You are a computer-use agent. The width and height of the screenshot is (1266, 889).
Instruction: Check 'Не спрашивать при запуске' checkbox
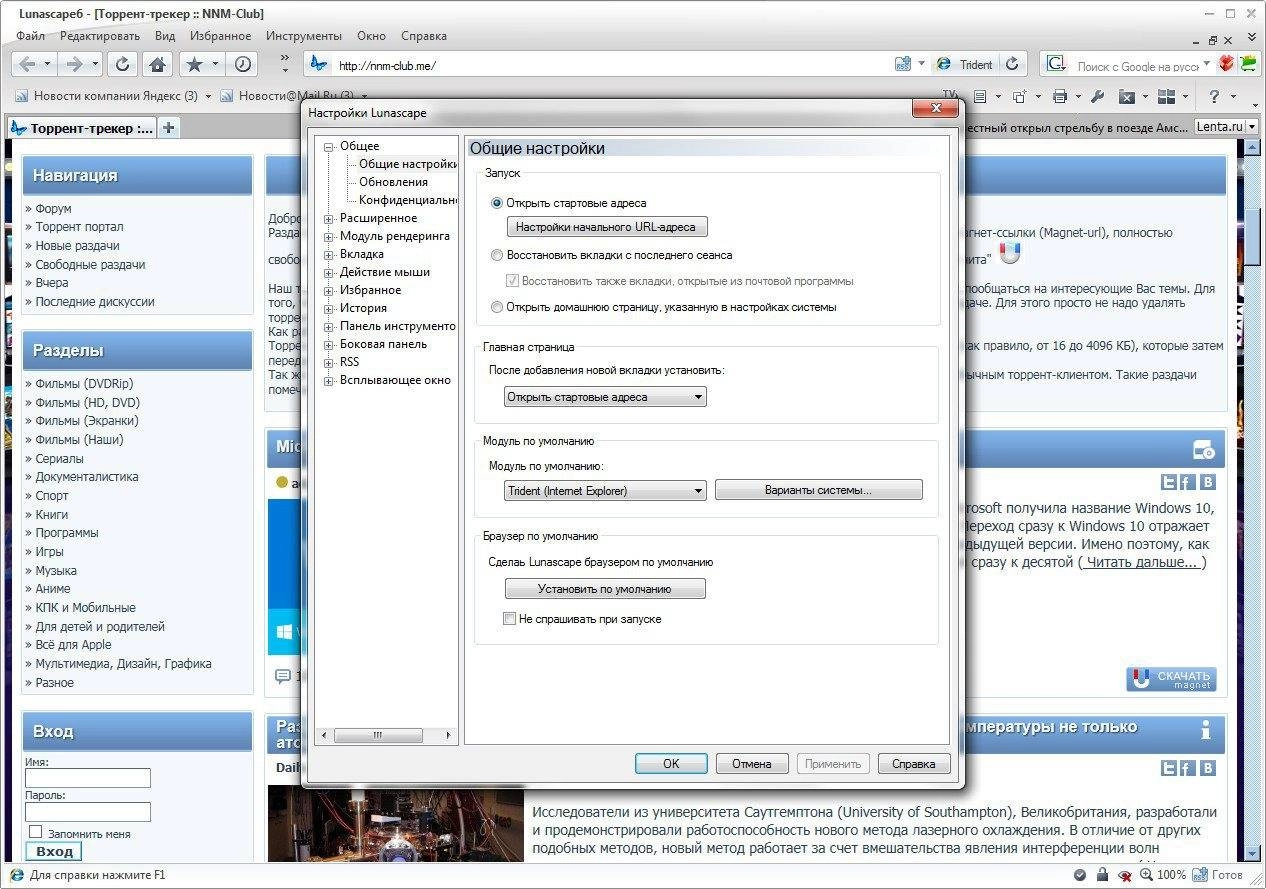coord(509,619)
